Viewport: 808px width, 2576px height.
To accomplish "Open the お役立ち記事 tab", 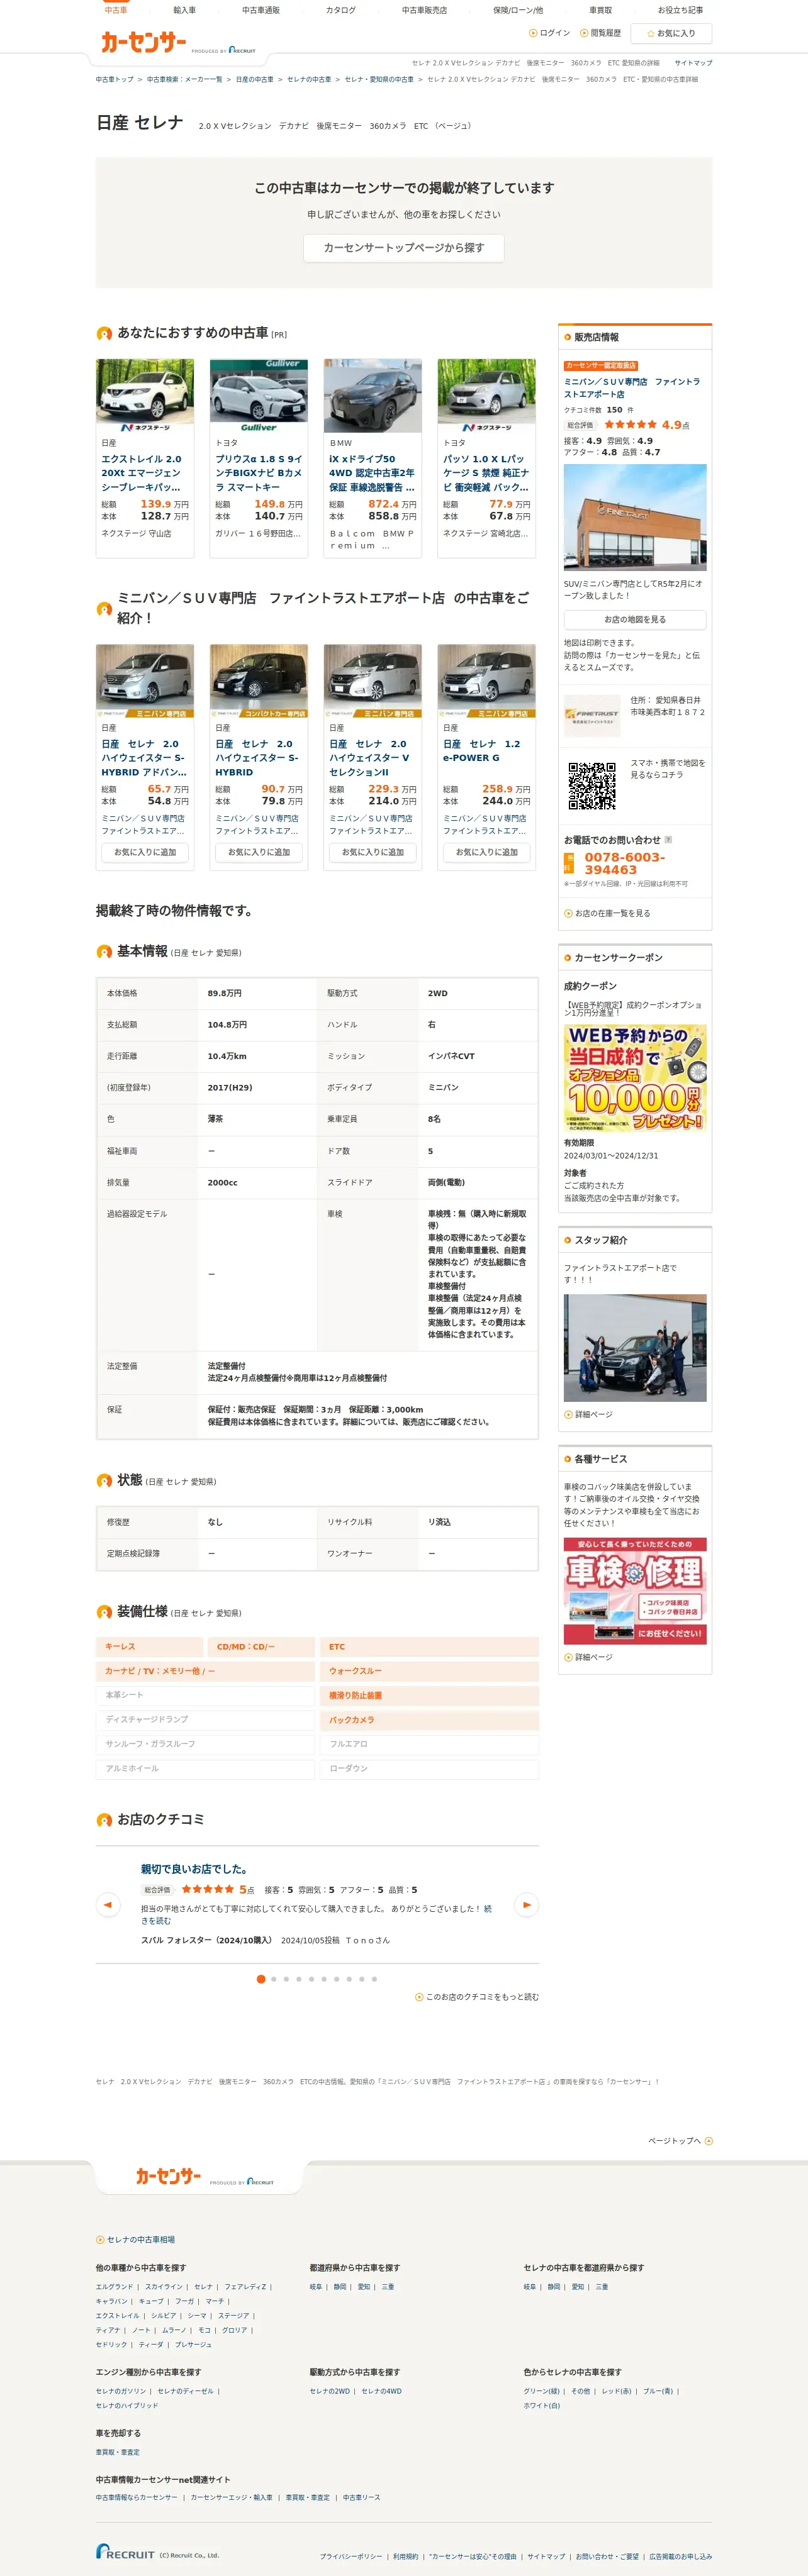I will coord(680,10).
